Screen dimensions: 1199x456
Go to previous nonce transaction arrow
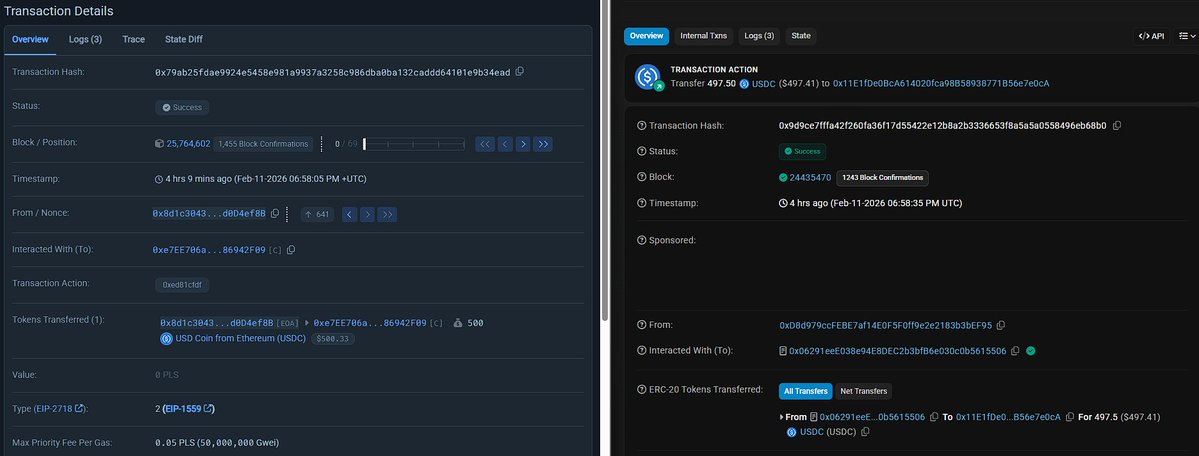pos(349,214)
